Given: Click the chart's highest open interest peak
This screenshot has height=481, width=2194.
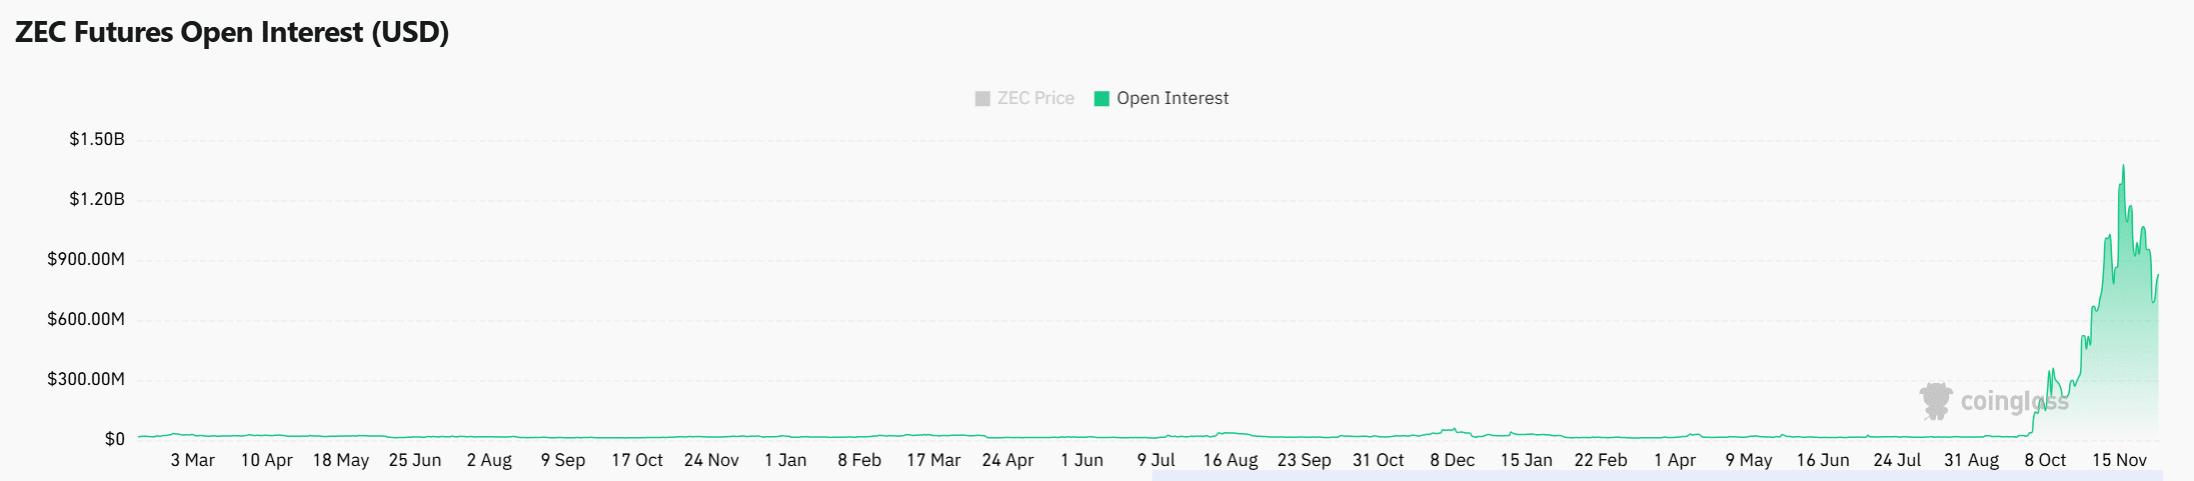Looking at the screenshot, I should (2123, 167).
